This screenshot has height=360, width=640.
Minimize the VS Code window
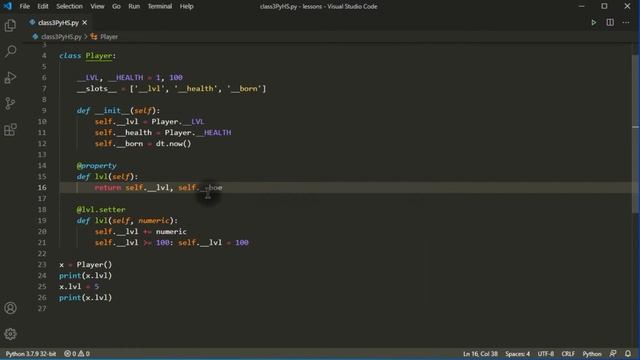tap(582, 6)
